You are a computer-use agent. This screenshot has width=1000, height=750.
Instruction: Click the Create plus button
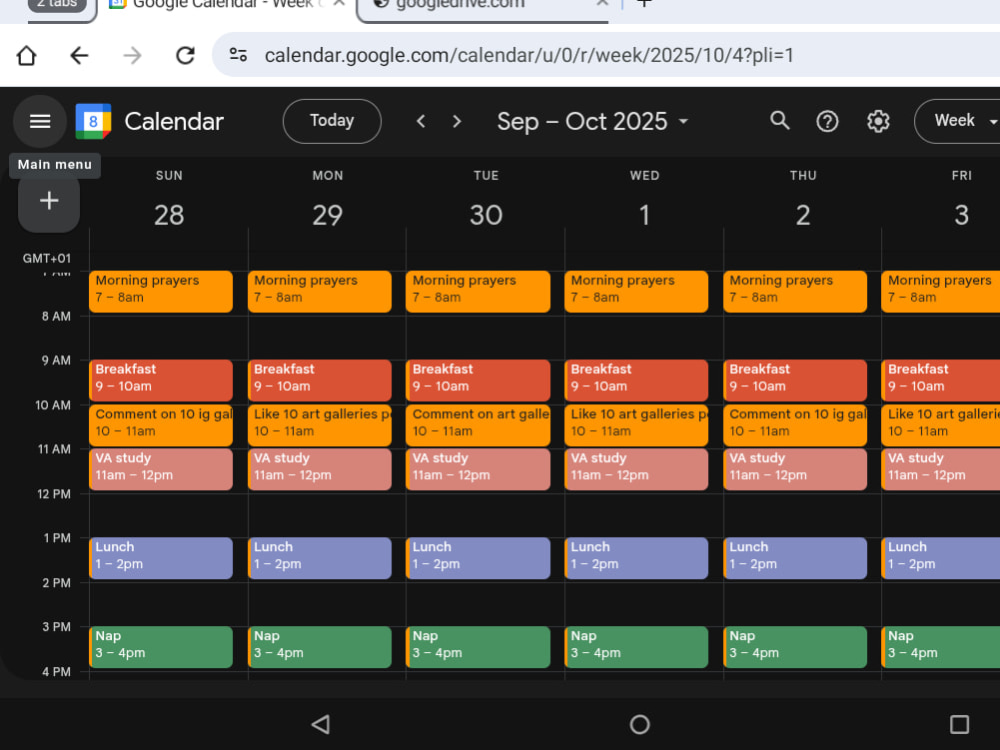pos(49,201)
